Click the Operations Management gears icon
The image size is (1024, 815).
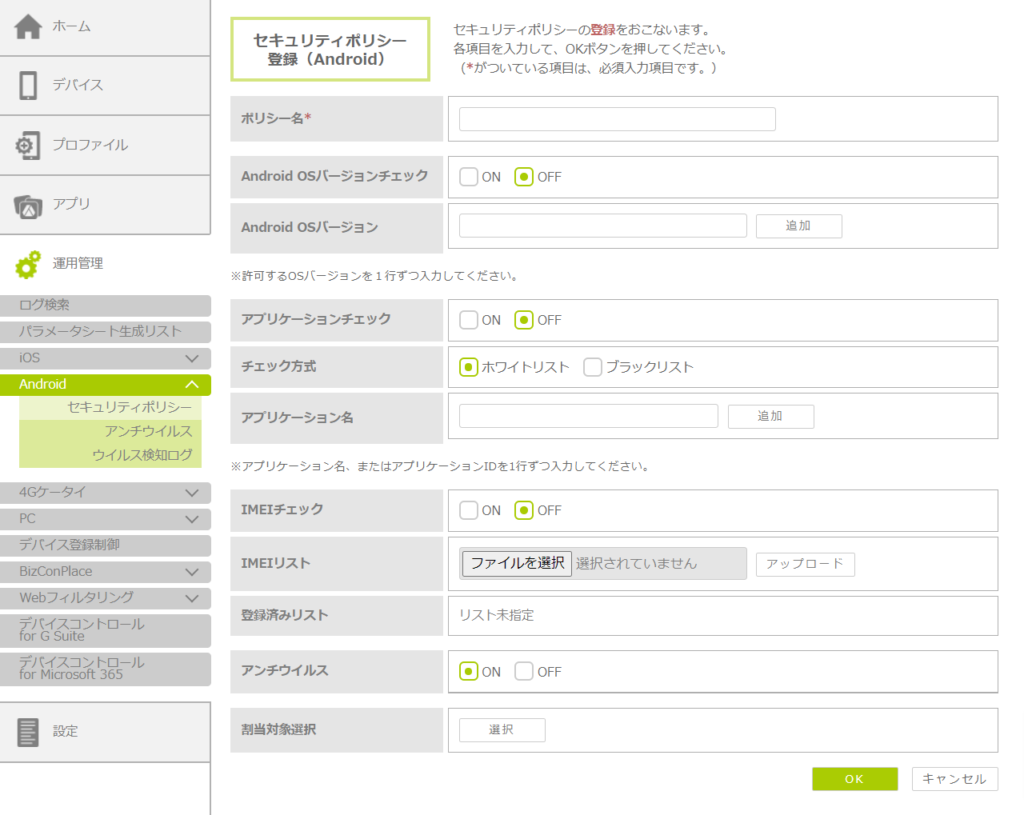click(x=28, y=264)
